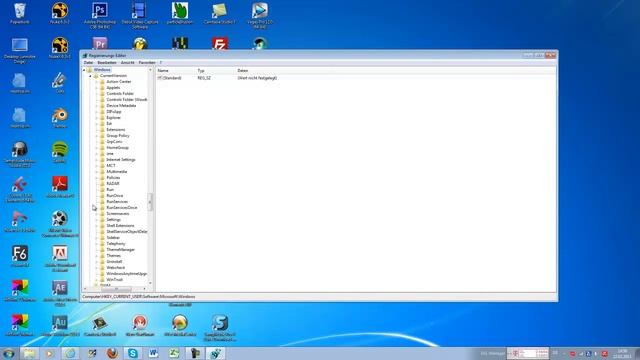
Task: Select the MCT key
Action: coord(111,166)
